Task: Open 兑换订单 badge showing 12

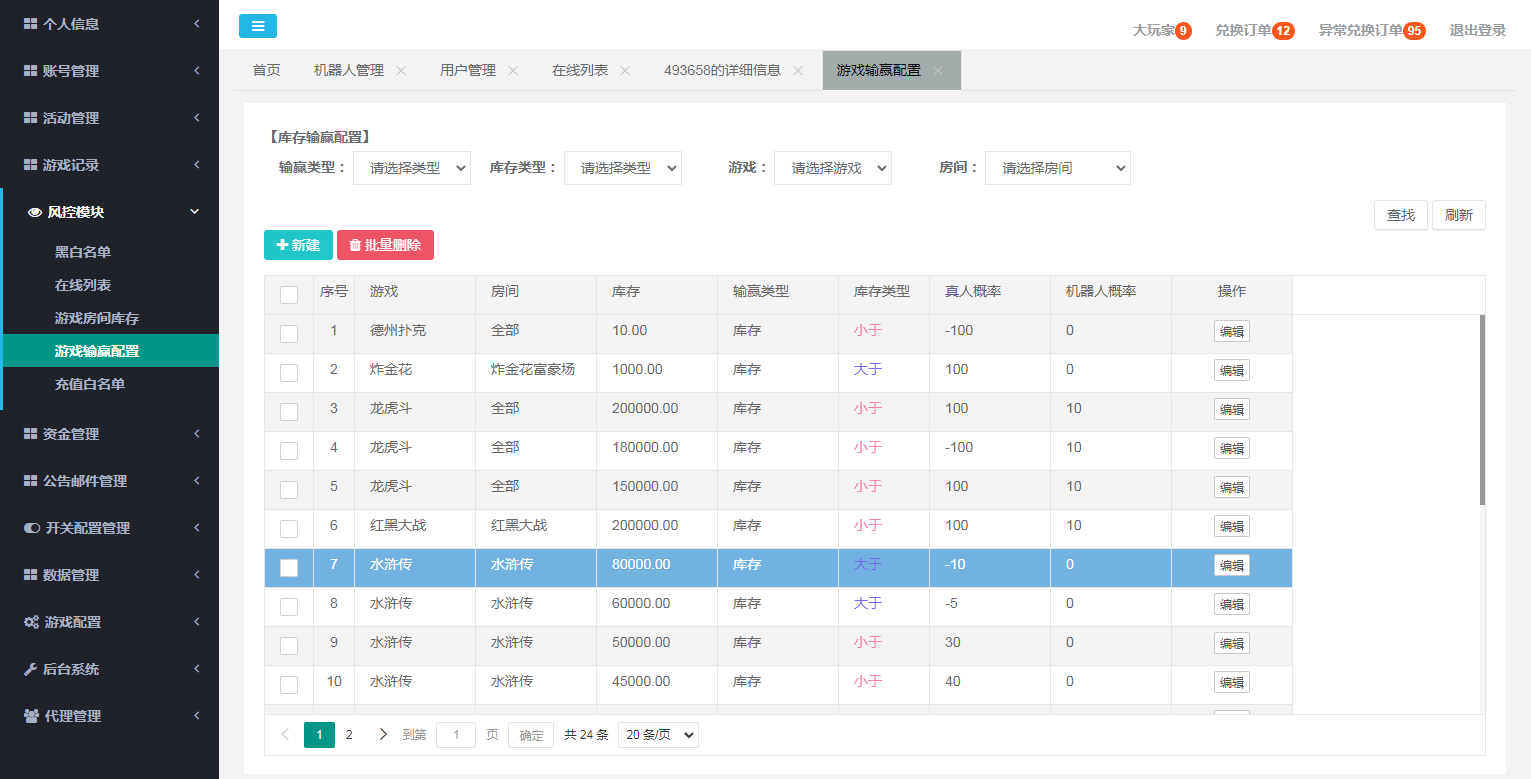Action: click(x=1283, y=31)
